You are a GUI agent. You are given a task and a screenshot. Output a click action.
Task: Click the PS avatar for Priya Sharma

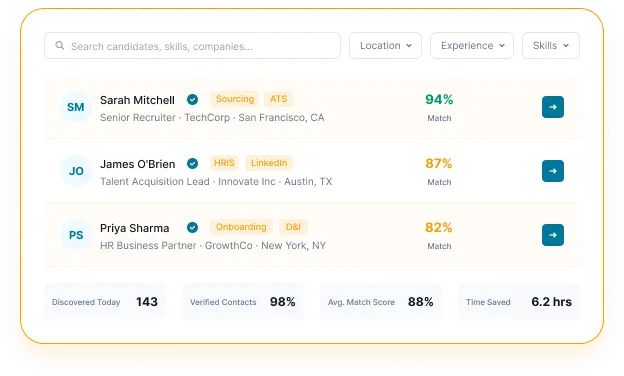point(76,235)
